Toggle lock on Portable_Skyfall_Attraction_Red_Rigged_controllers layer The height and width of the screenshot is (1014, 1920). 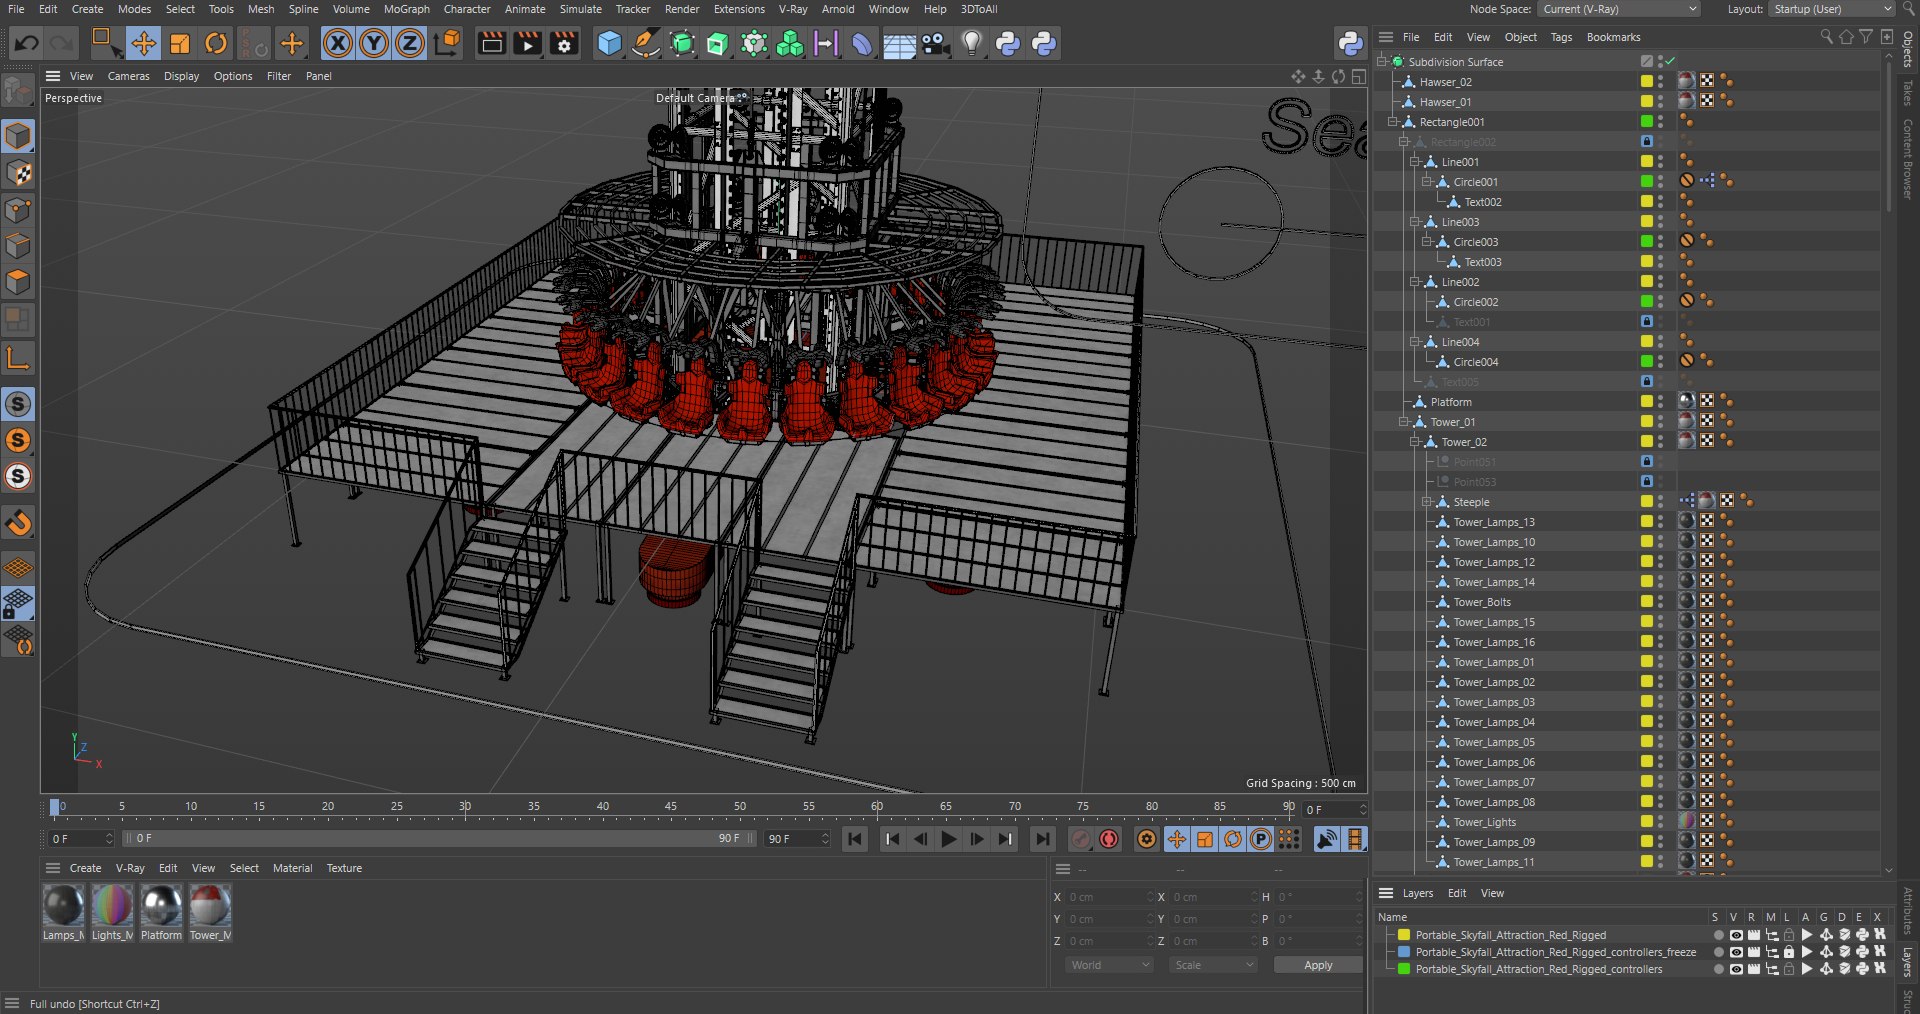1789,969
